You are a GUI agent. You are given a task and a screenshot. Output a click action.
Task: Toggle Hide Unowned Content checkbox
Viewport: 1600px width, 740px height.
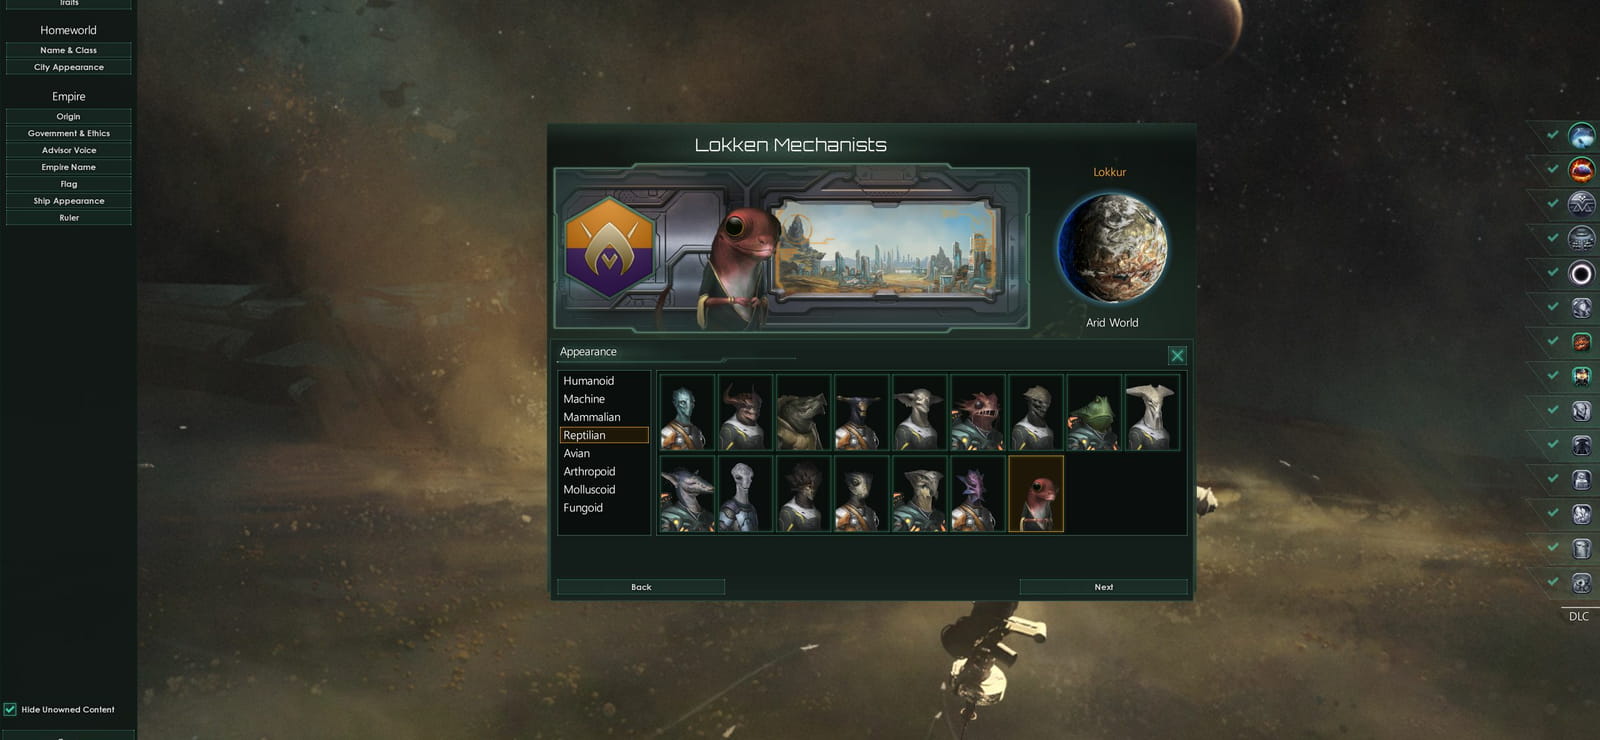(x=10, y=709)
